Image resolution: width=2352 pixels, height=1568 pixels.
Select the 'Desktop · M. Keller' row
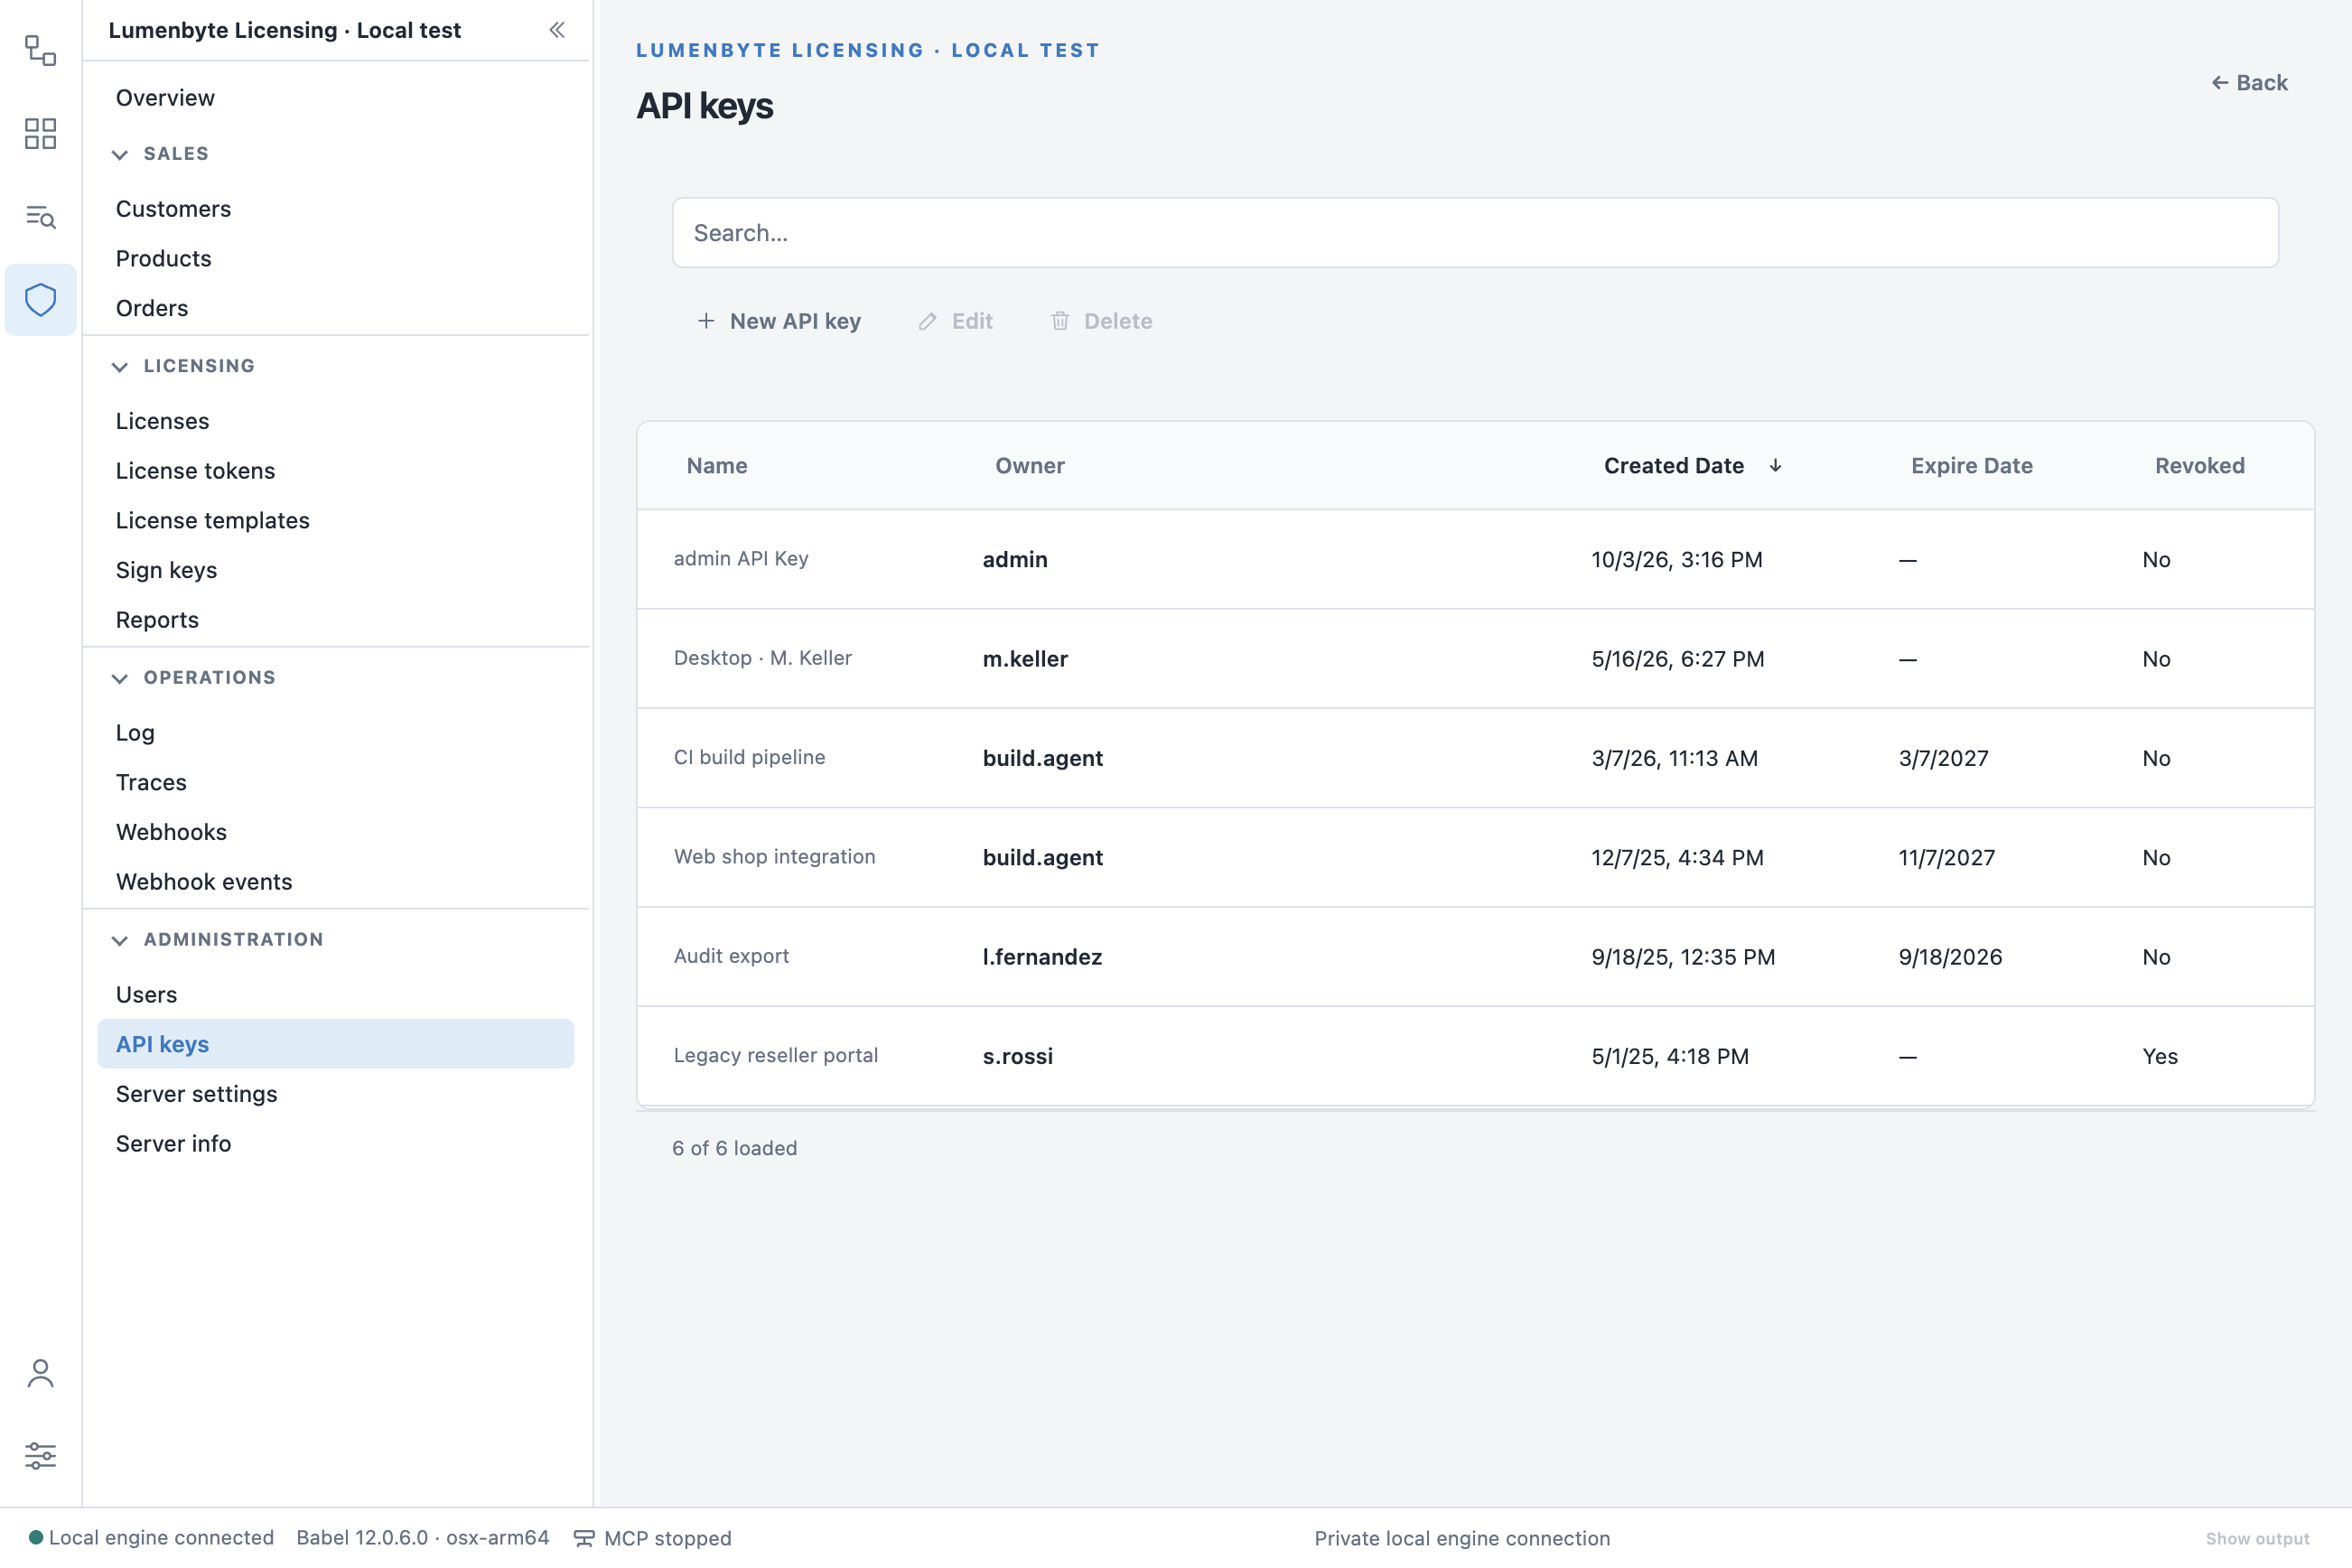click(x=1475, y=659)
